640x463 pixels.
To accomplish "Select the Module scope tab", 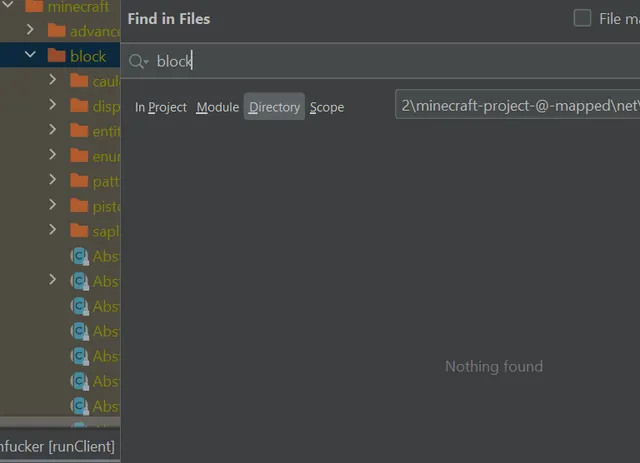I will (x=218, y=107).
